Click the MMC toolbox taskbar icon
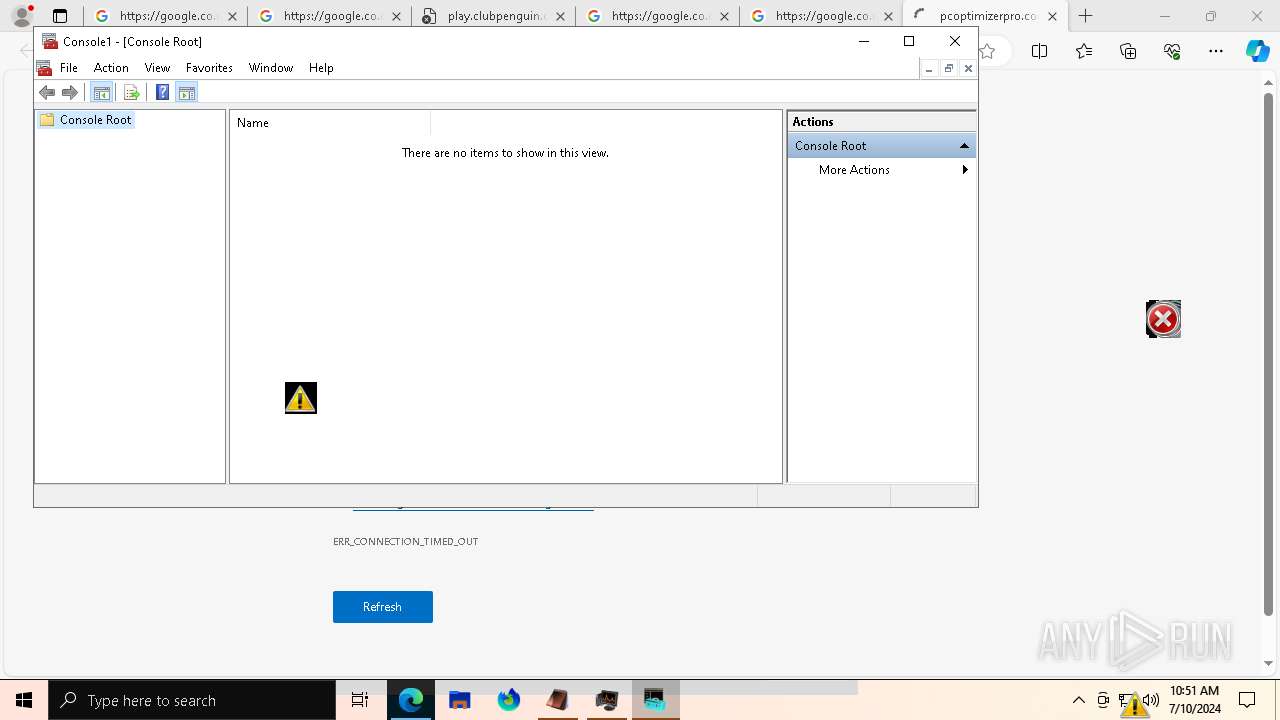Screen dimensions: 1280x720 pos(655,700)
